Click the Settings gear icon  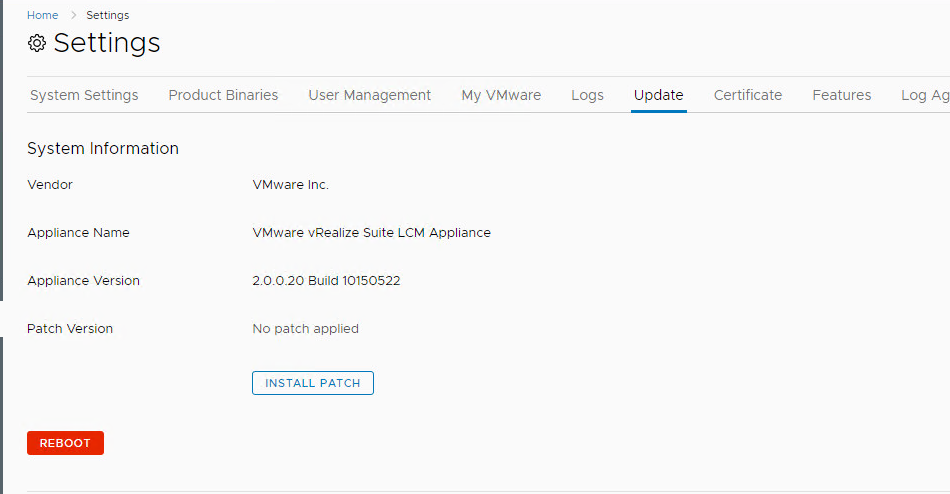point(37,43)
